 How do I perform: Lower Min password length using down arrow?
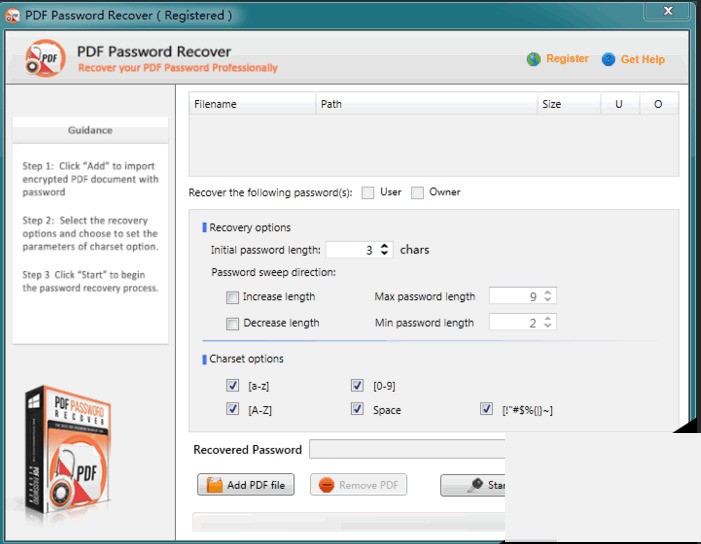[548, 326]
